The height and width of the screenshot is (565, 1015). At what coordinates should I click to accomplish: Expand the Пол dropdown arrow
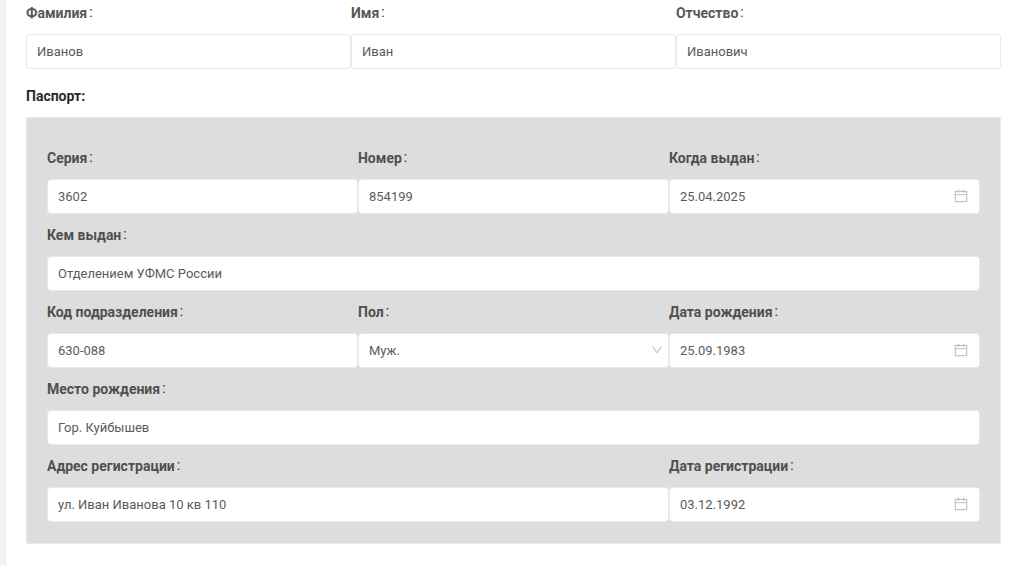pyautogui.click(x=656, y=350)
